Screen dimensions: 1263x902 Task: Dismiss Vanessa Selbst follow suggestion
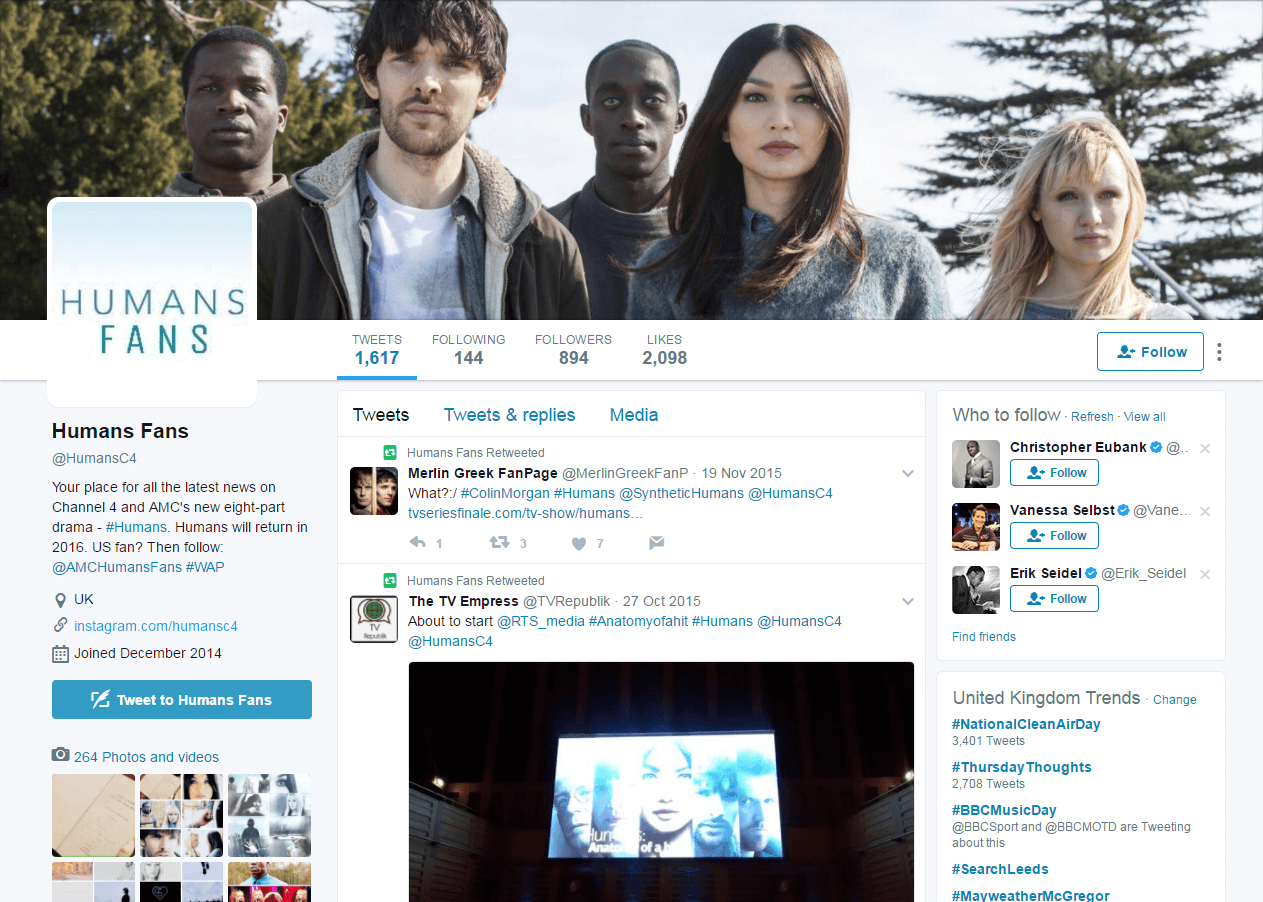click(x=1205, y=511)
